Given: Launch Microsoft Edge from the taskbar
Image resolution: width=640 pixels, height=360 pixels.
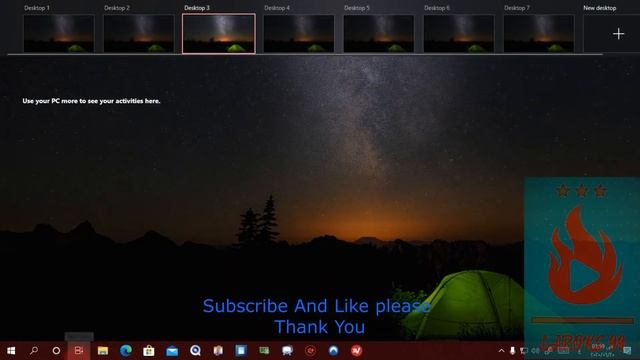Looking at the screenshot, I should (126, 351).
